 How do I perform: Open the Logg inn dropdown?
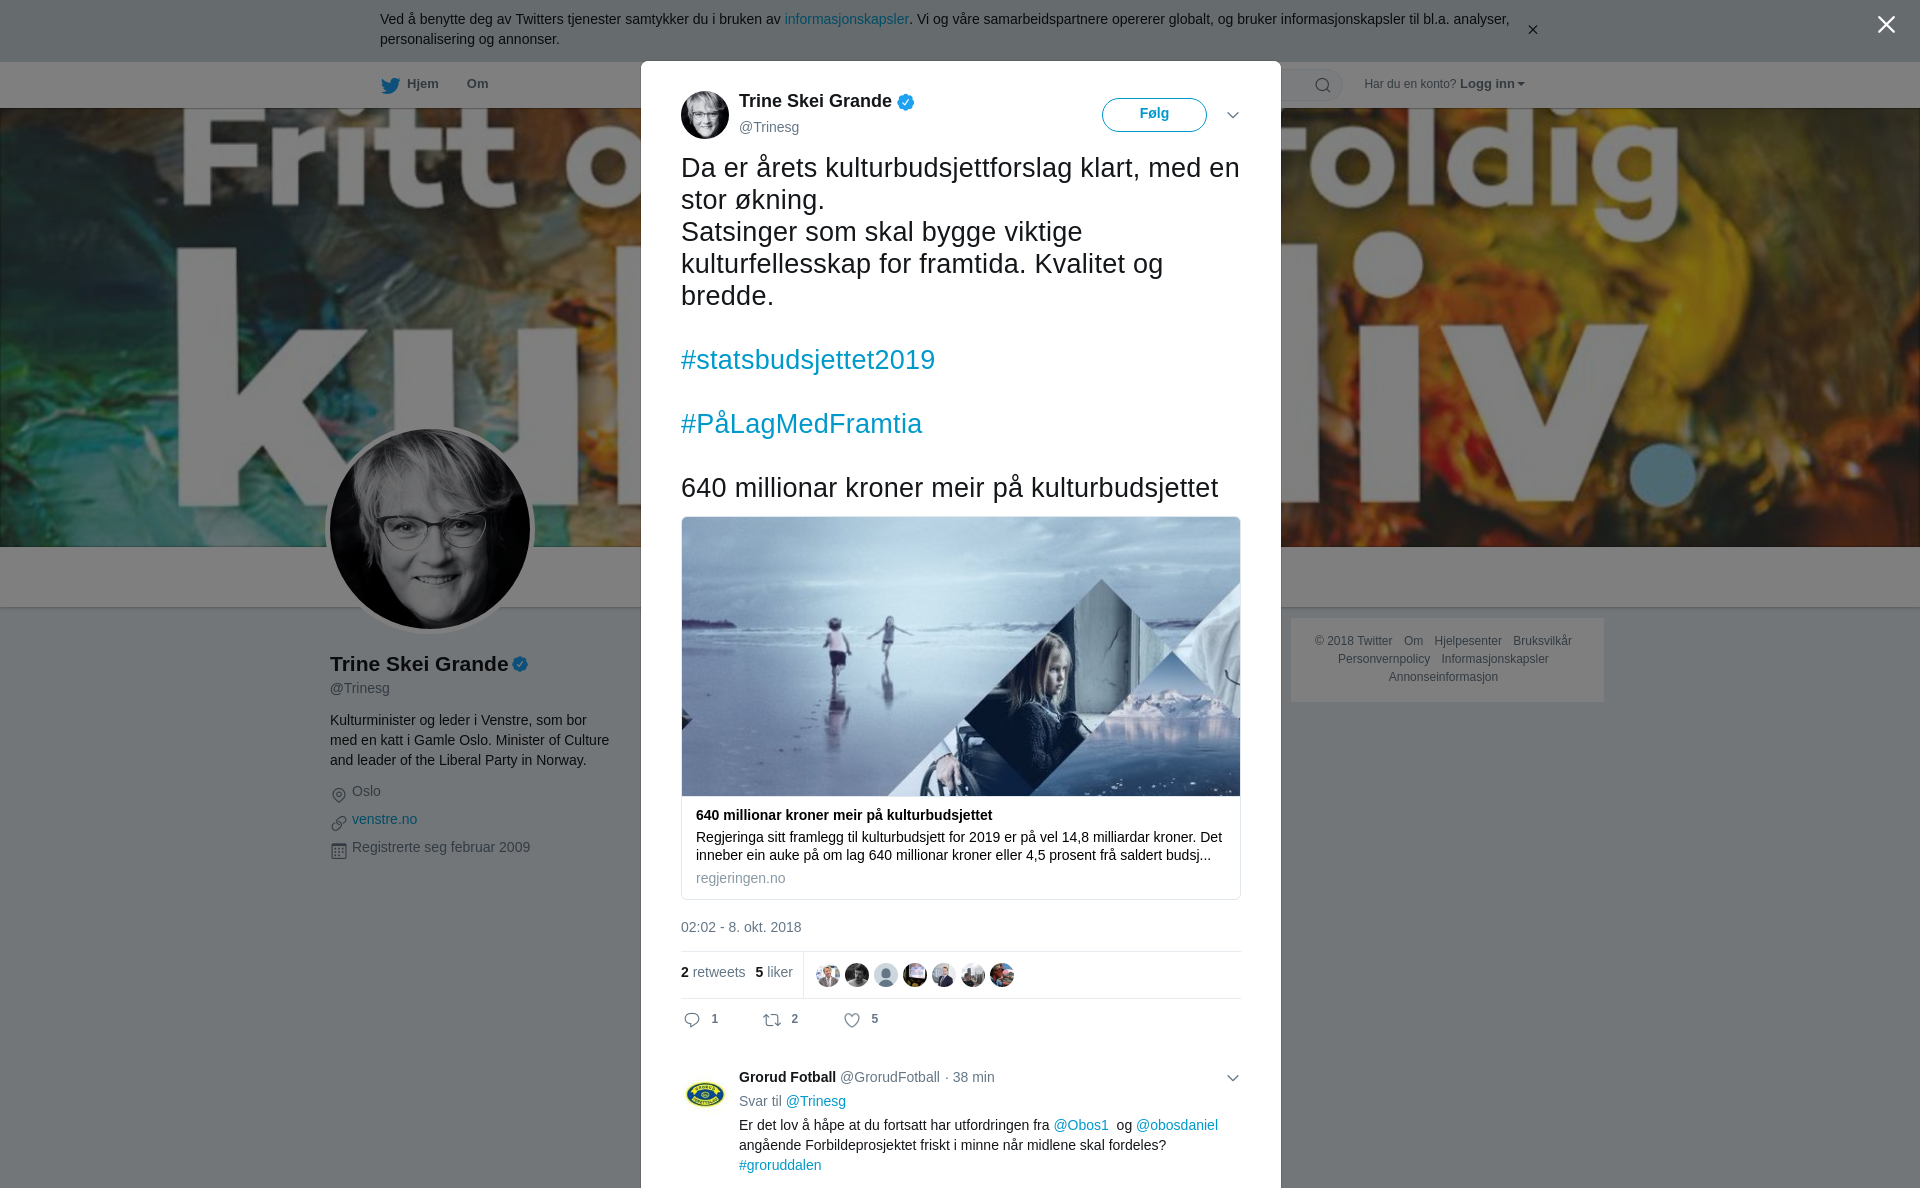1492,84
